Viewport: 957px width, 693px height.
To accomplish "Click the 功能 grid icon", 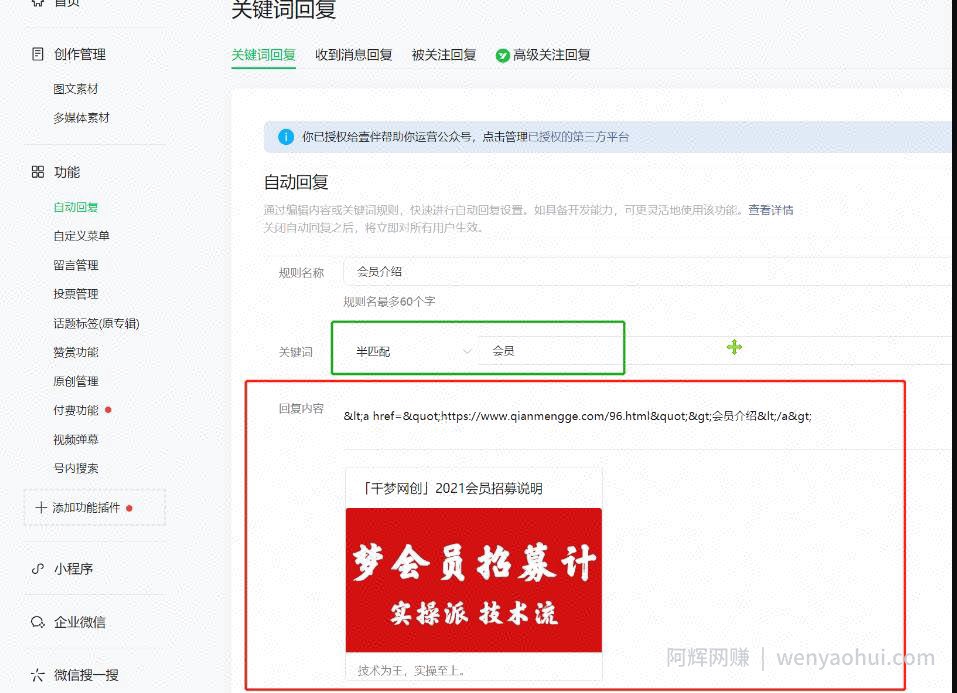I will 38,172.
